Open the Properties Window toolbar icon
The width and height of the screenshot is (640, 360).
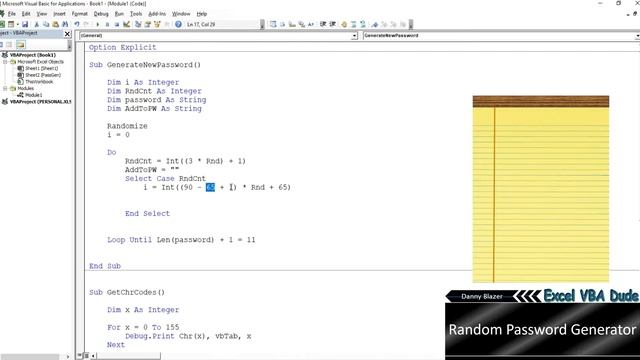148,24
